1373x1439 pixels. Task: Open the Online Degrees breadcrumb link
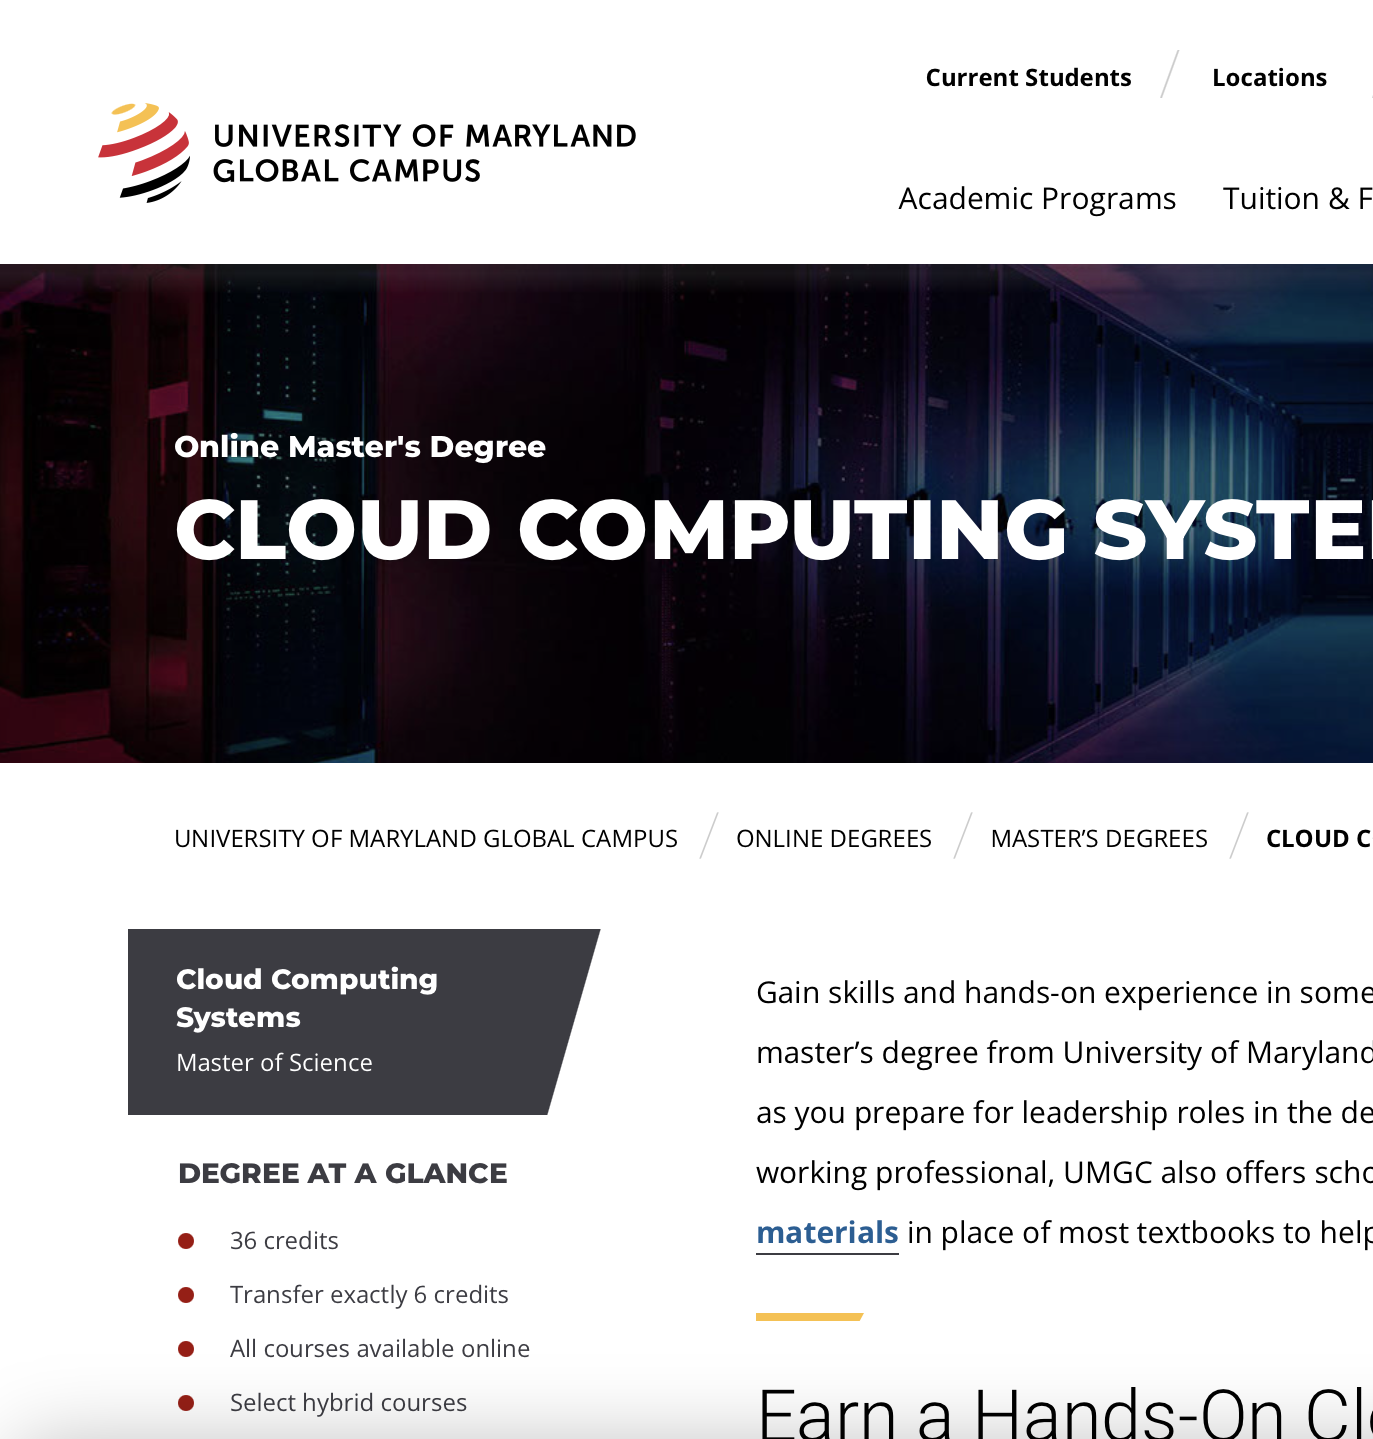pos(834,838)
